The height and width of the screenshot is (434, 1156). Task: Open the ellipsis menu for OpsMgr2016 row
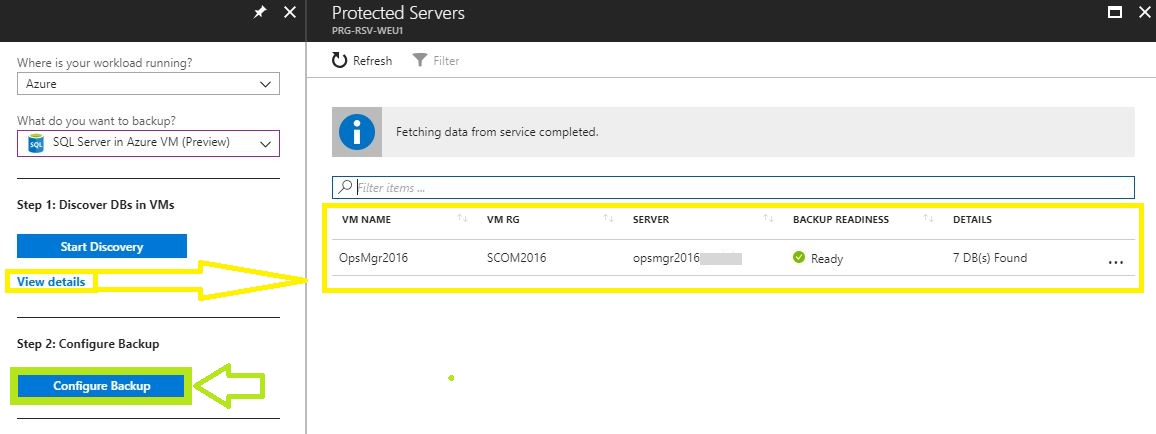(1115, 262)
